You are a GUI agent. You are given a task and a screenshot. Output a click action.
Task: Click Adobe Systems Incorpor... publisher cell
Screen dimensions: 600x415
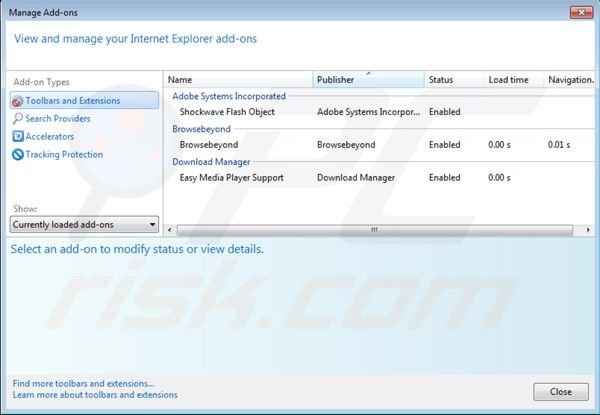click(368, 112)
